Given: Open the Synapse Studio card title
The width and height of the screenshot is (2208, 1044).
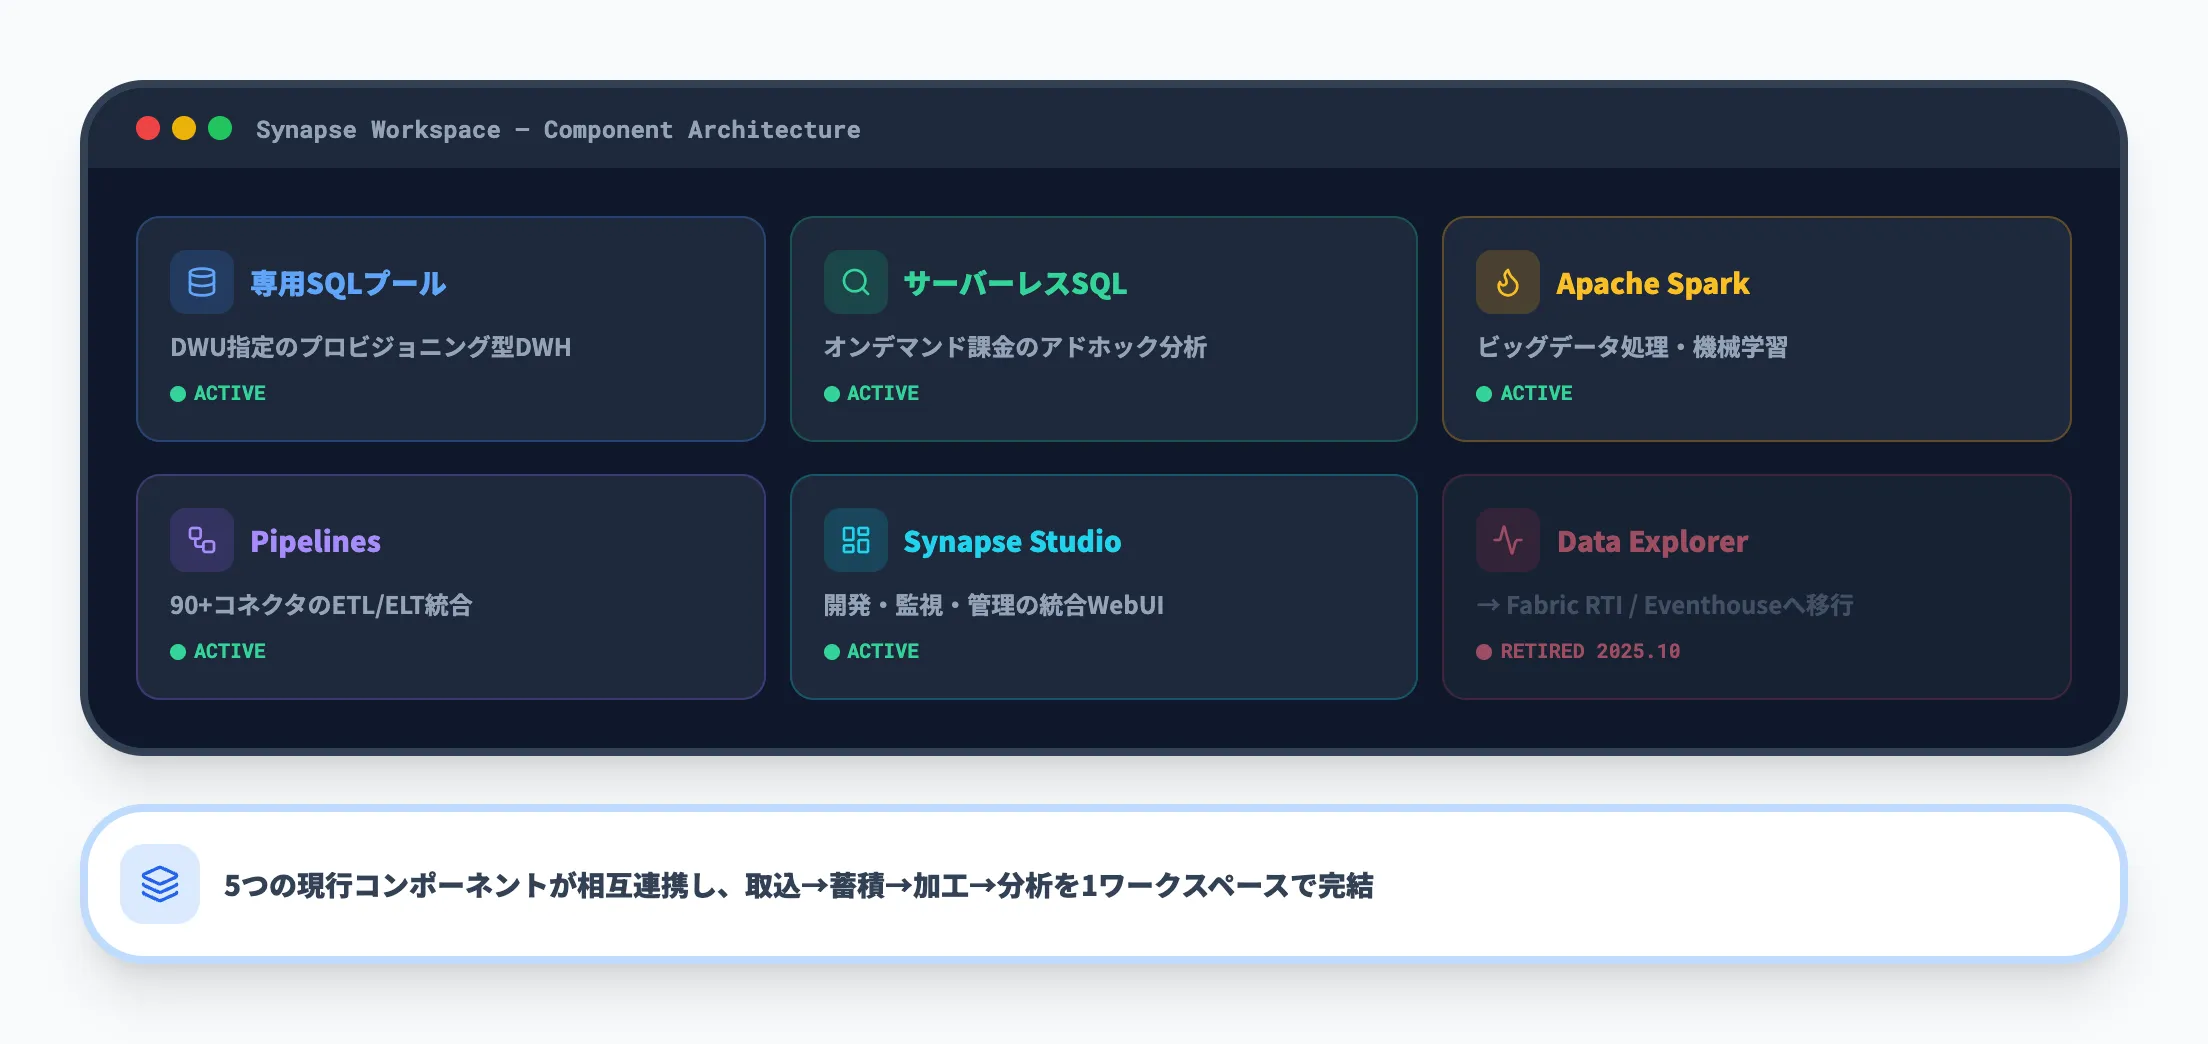Looking at the screenshot, I should (x=1012, y=542).
